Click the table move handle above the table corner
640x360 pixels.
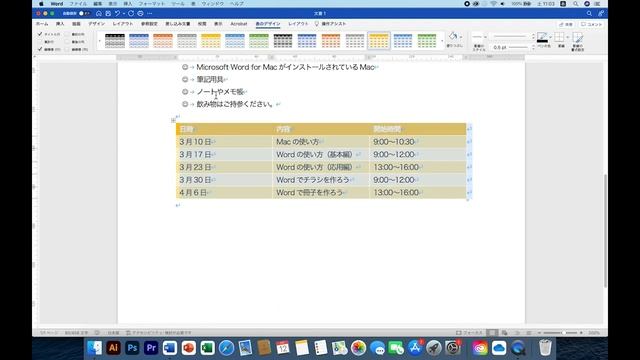pyautogui.click(x=173, y=120)
